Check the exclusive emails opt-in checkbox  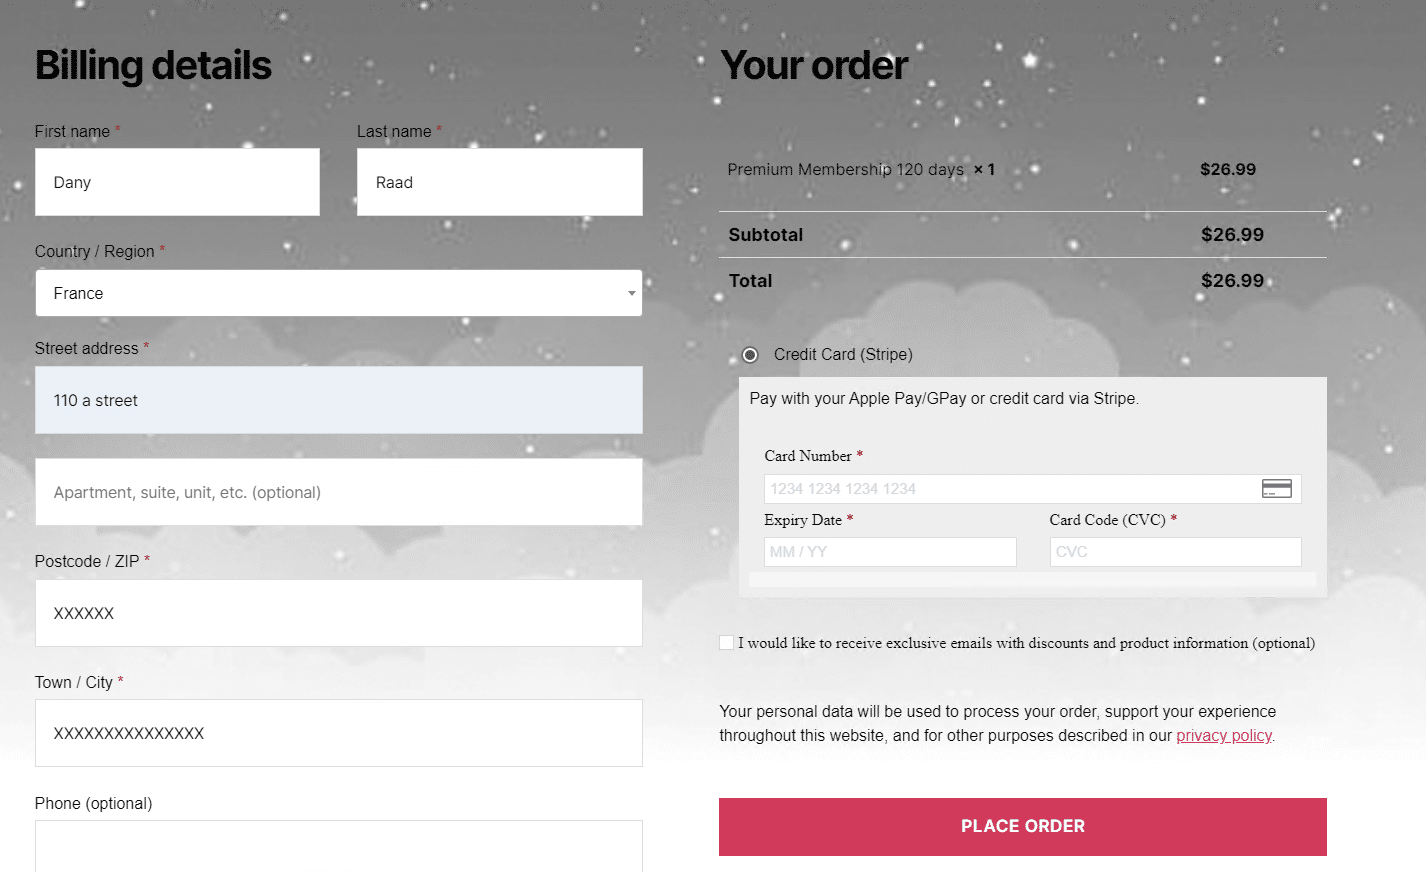point(727,643)
